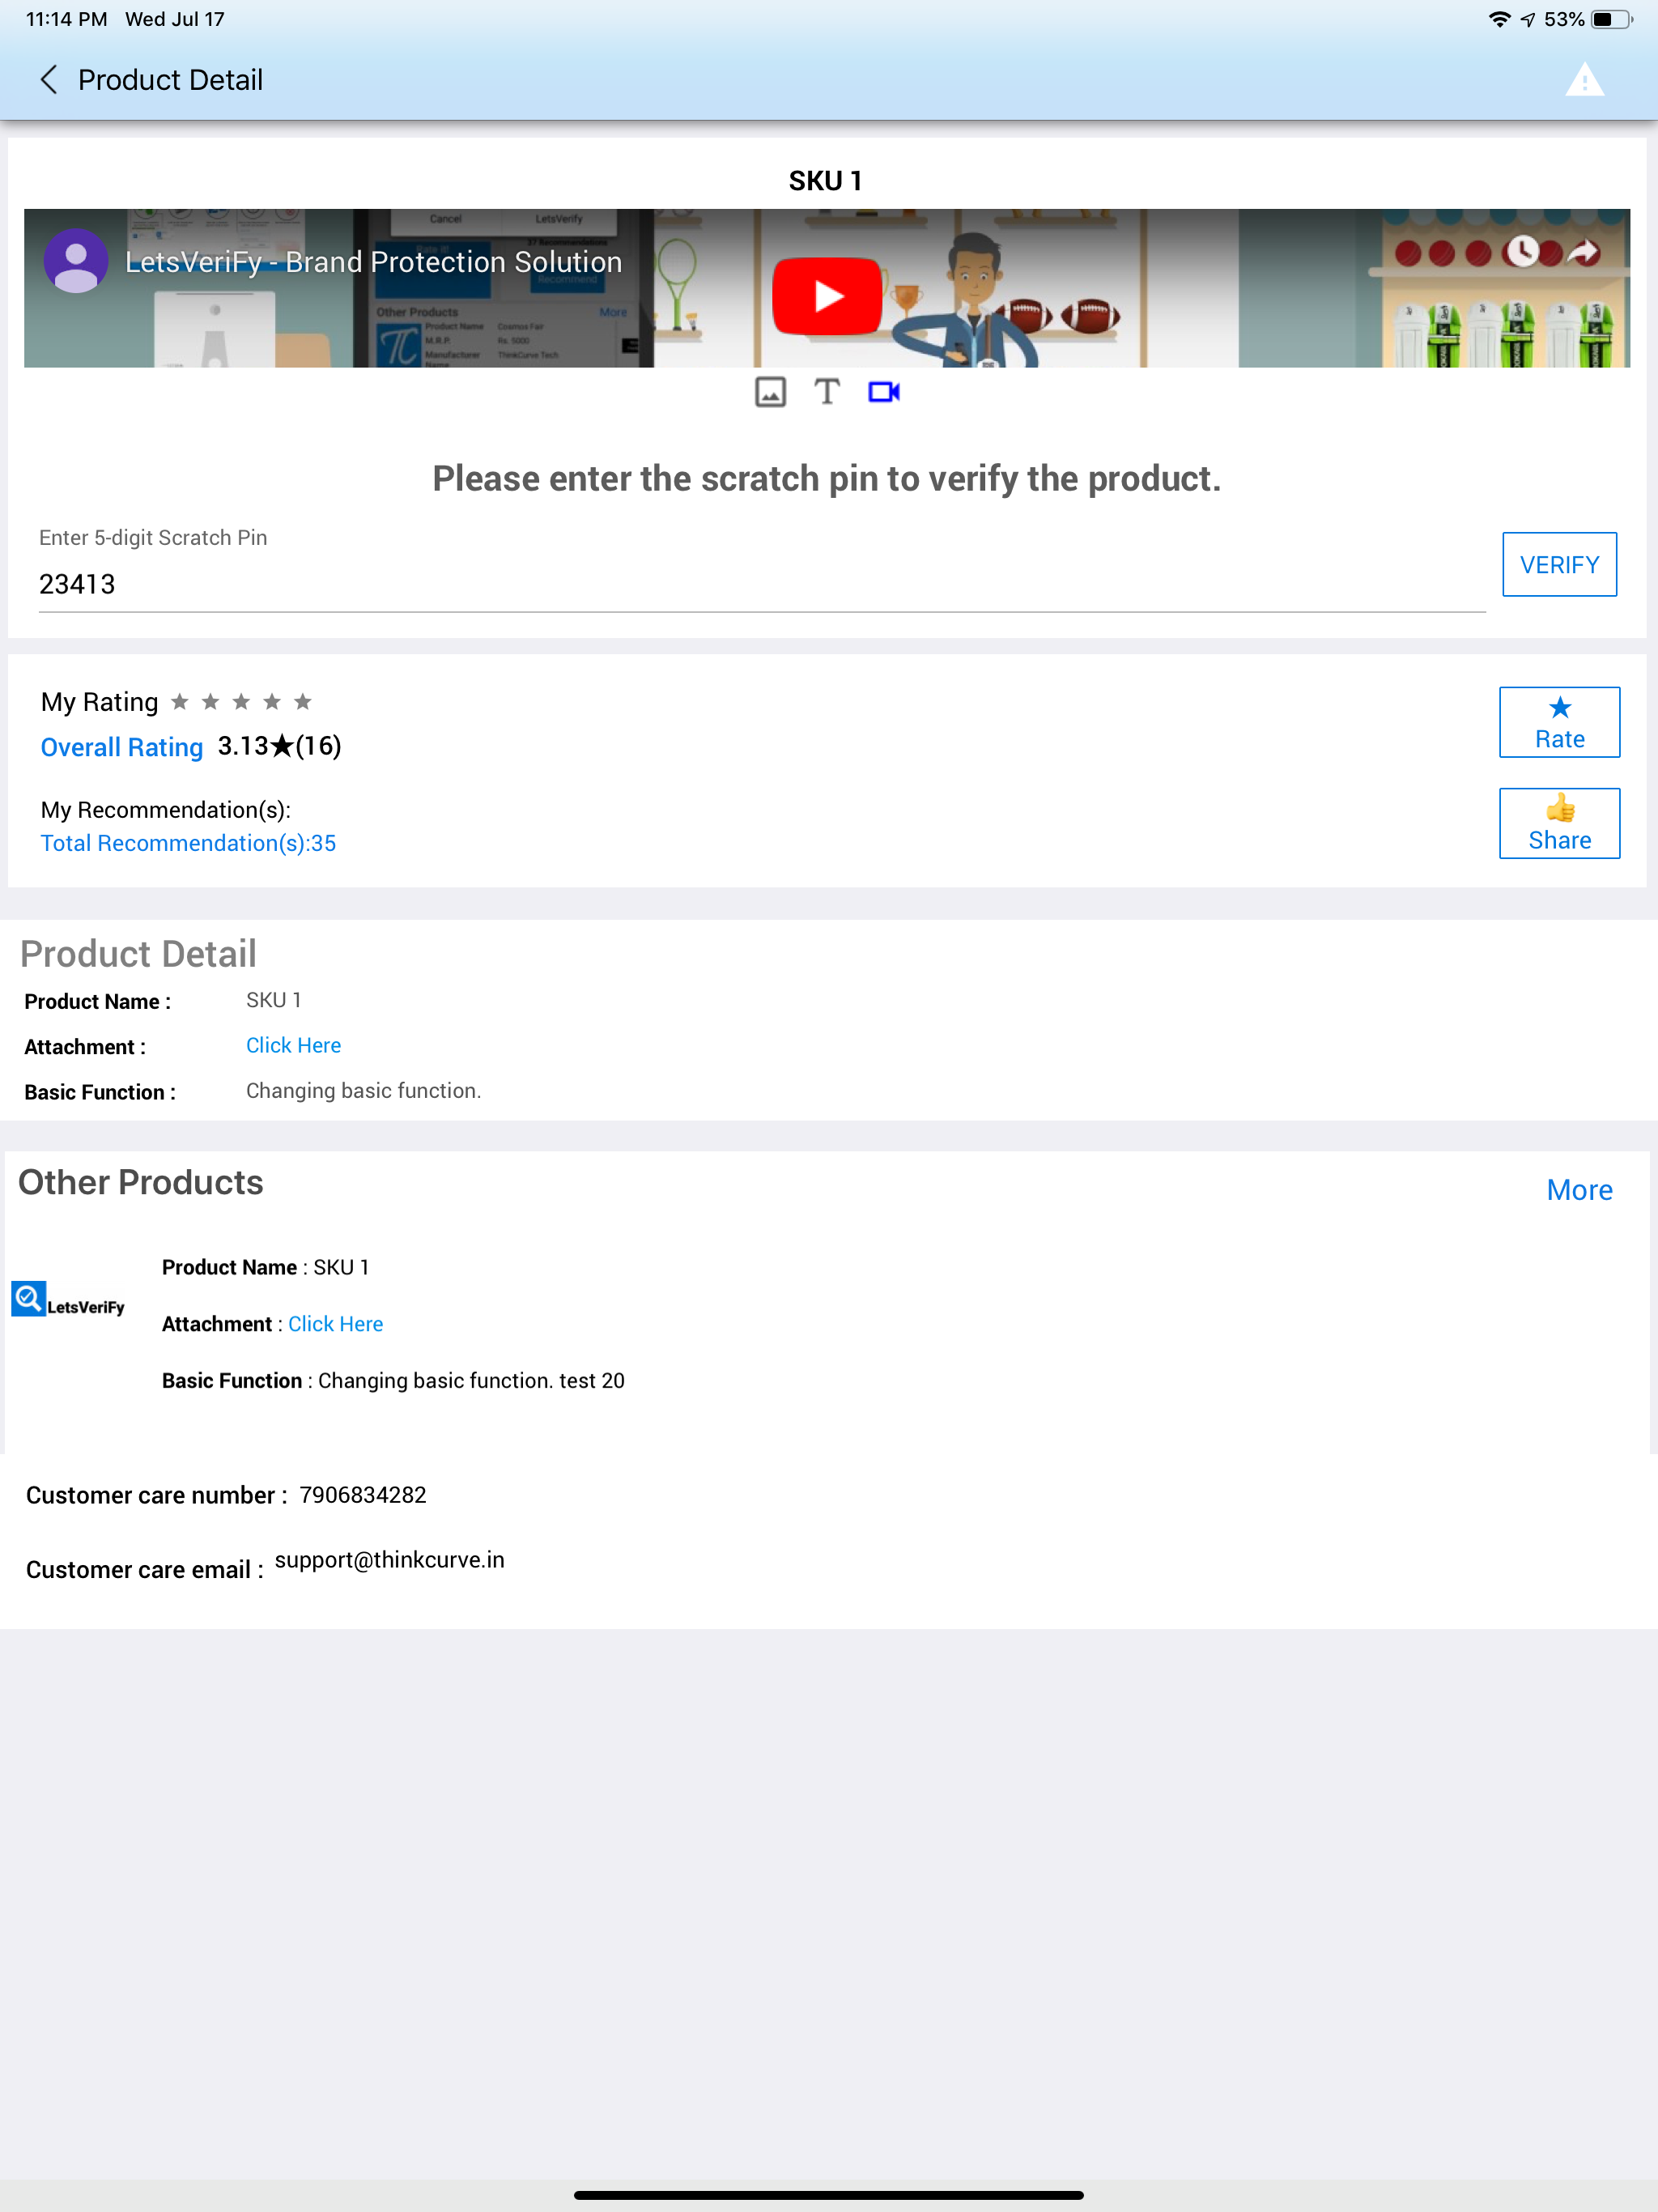Open the video channel avatar icon
Viewport: 1658px width, 2212px height.
pos(76,261)
